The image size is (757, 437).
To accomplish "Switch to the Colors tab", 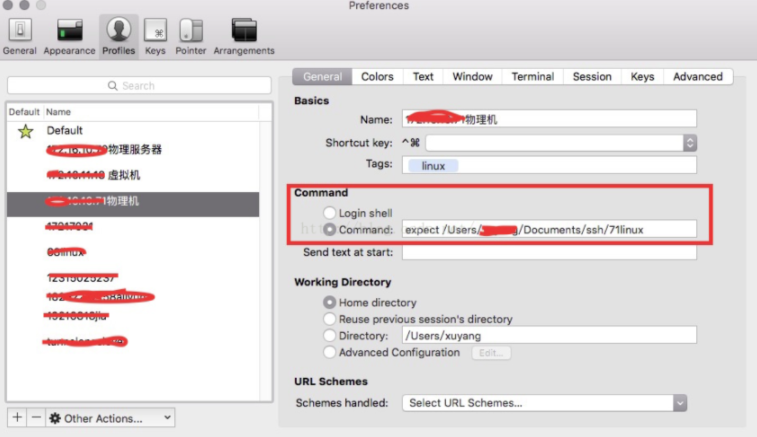I will pos(377,76).
